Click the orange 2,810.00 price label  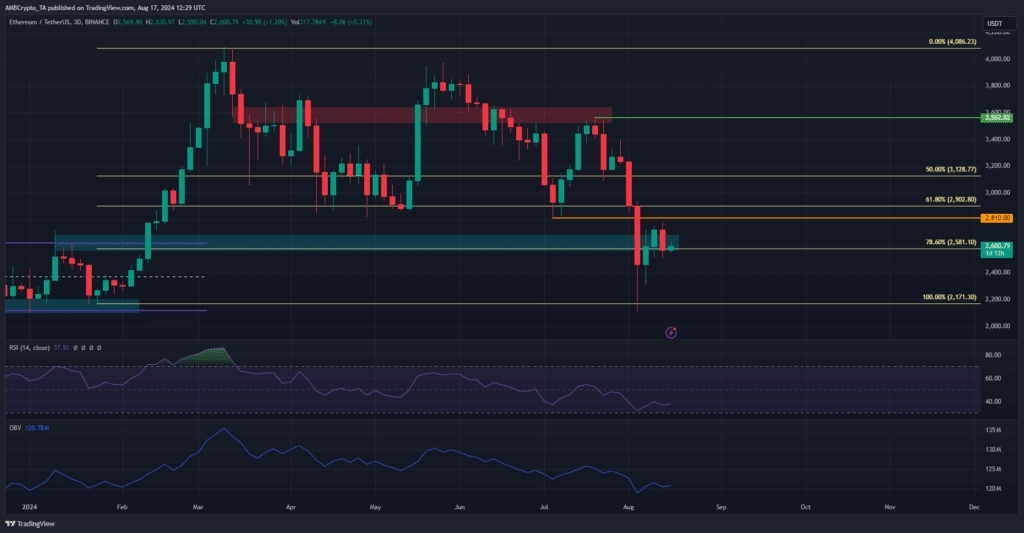point(999,218)
